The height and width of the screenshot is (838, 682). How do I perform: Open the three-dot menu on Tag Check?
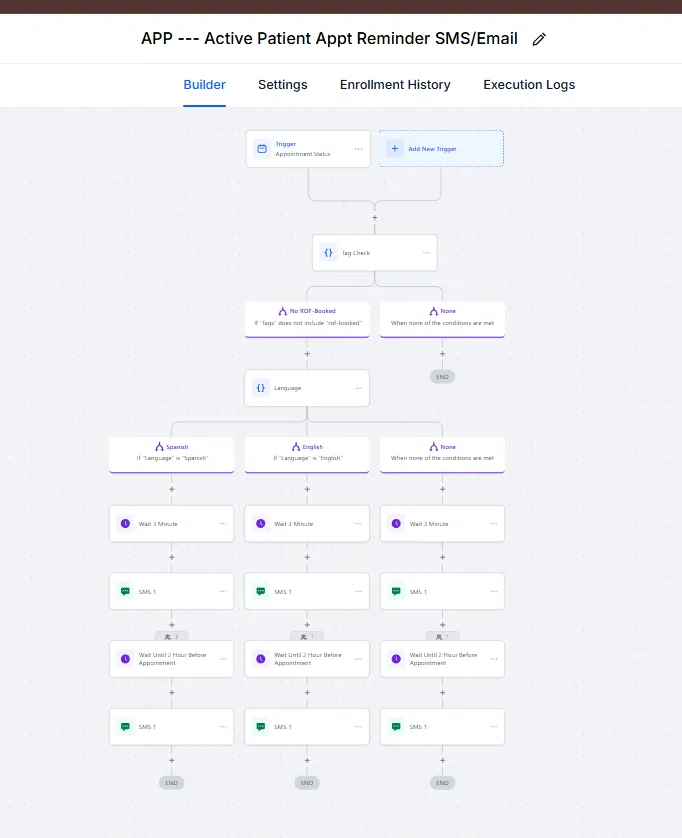426,253
